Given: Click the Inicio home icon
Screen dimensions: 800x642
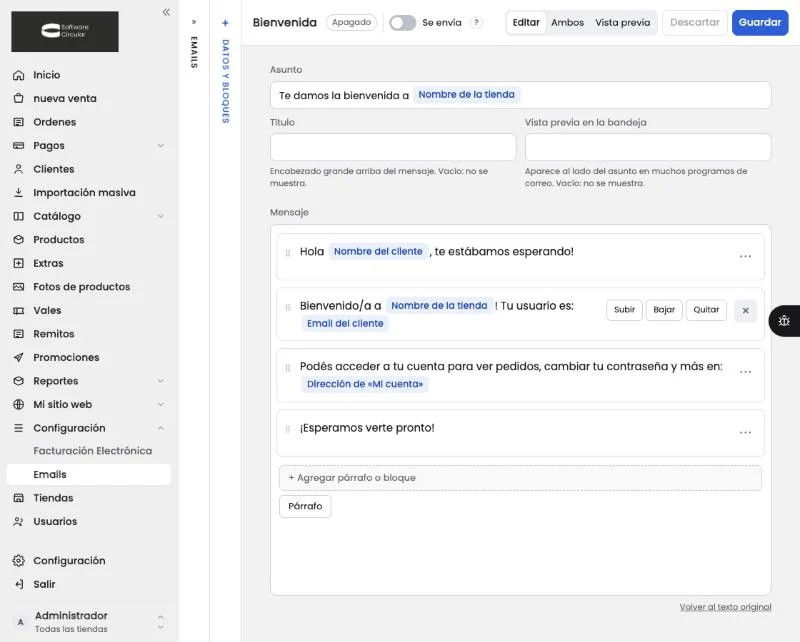Looking at the screenshot, I should (x=18, y=75).
